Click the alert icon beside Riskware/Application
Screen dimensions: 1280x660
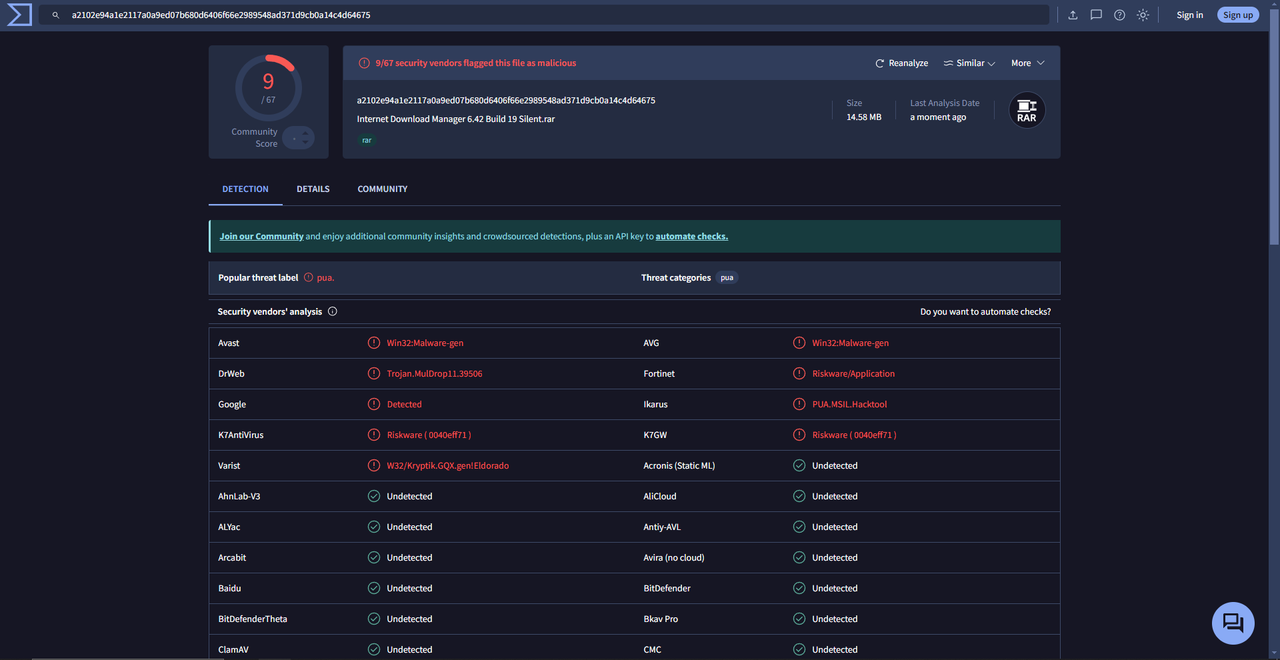(x=799, y=373)
